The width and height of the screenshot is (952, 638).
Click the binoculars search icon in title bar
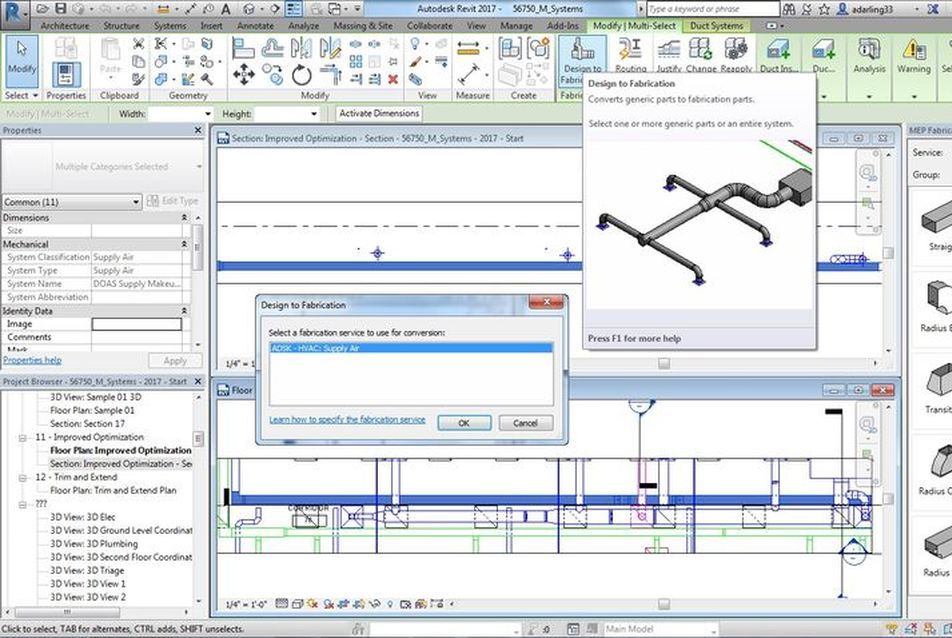[789, 9]
